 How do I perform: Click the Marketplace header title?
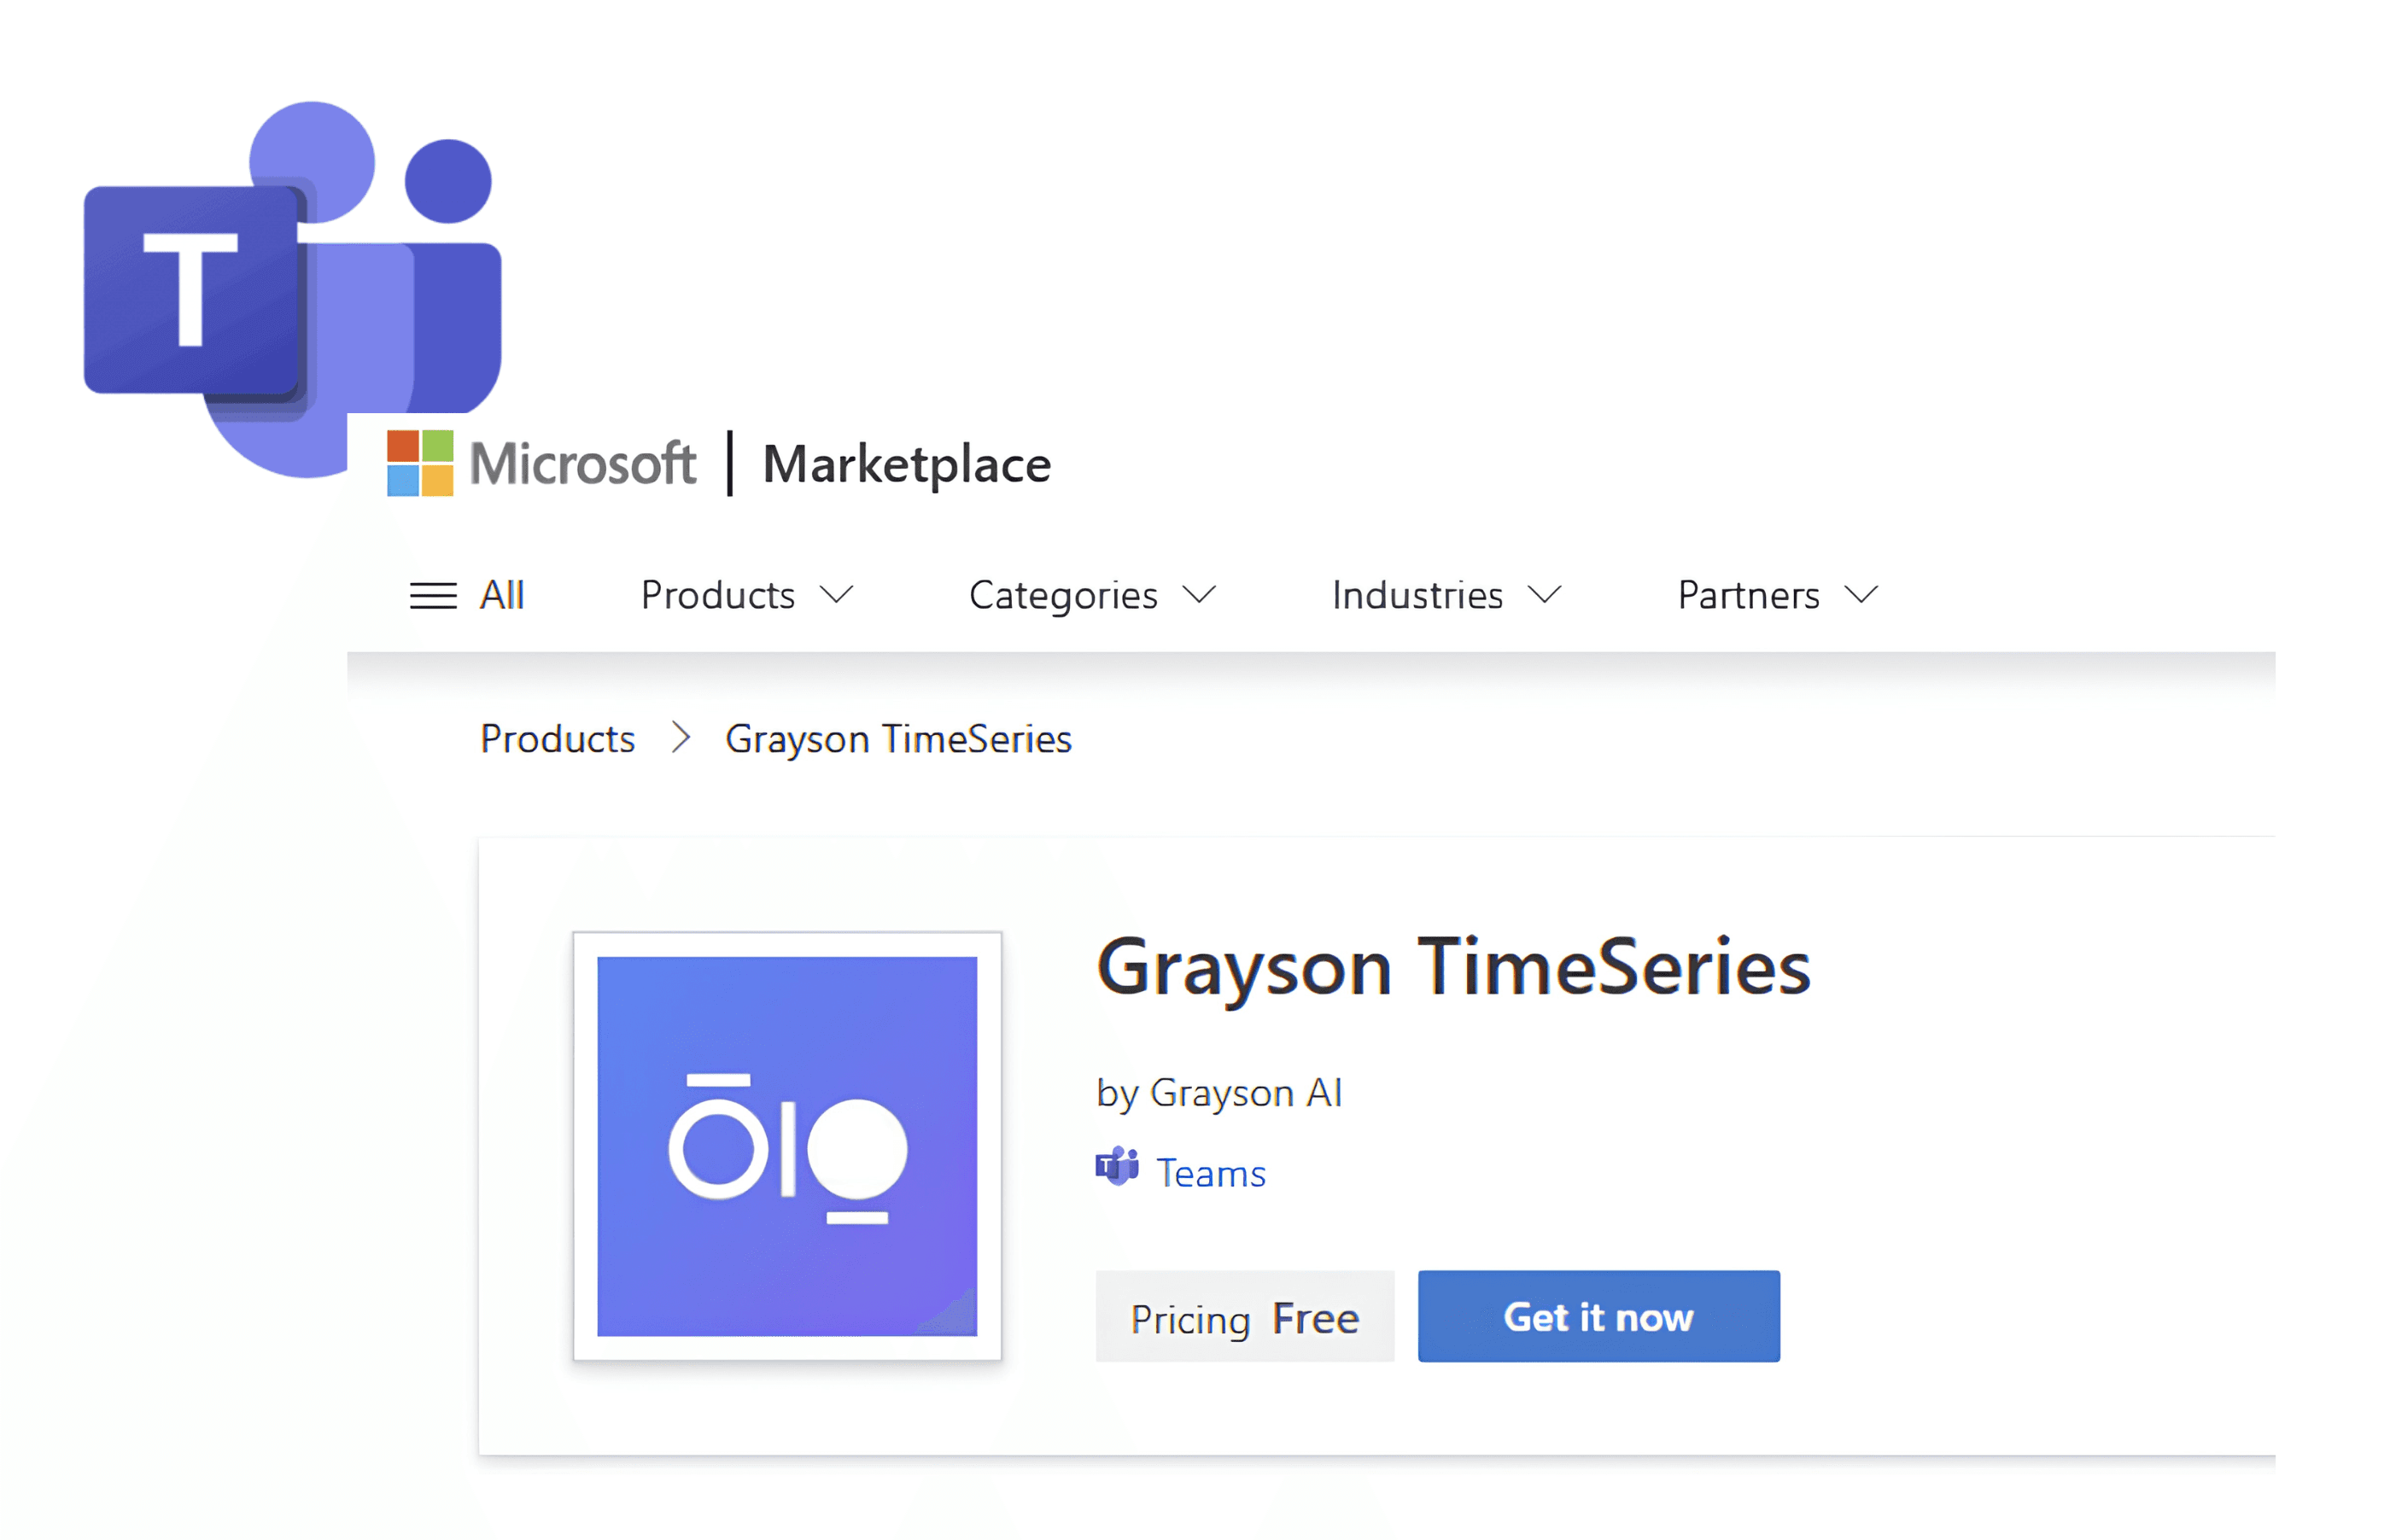907,465
